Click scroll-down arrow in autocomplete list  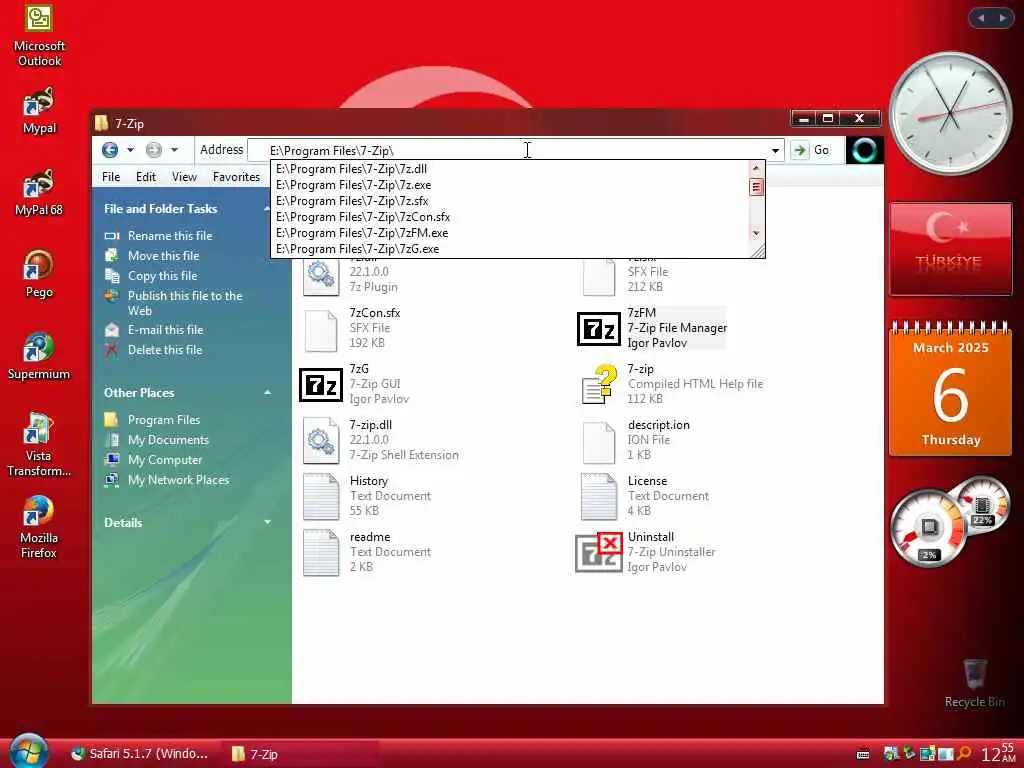756,233
